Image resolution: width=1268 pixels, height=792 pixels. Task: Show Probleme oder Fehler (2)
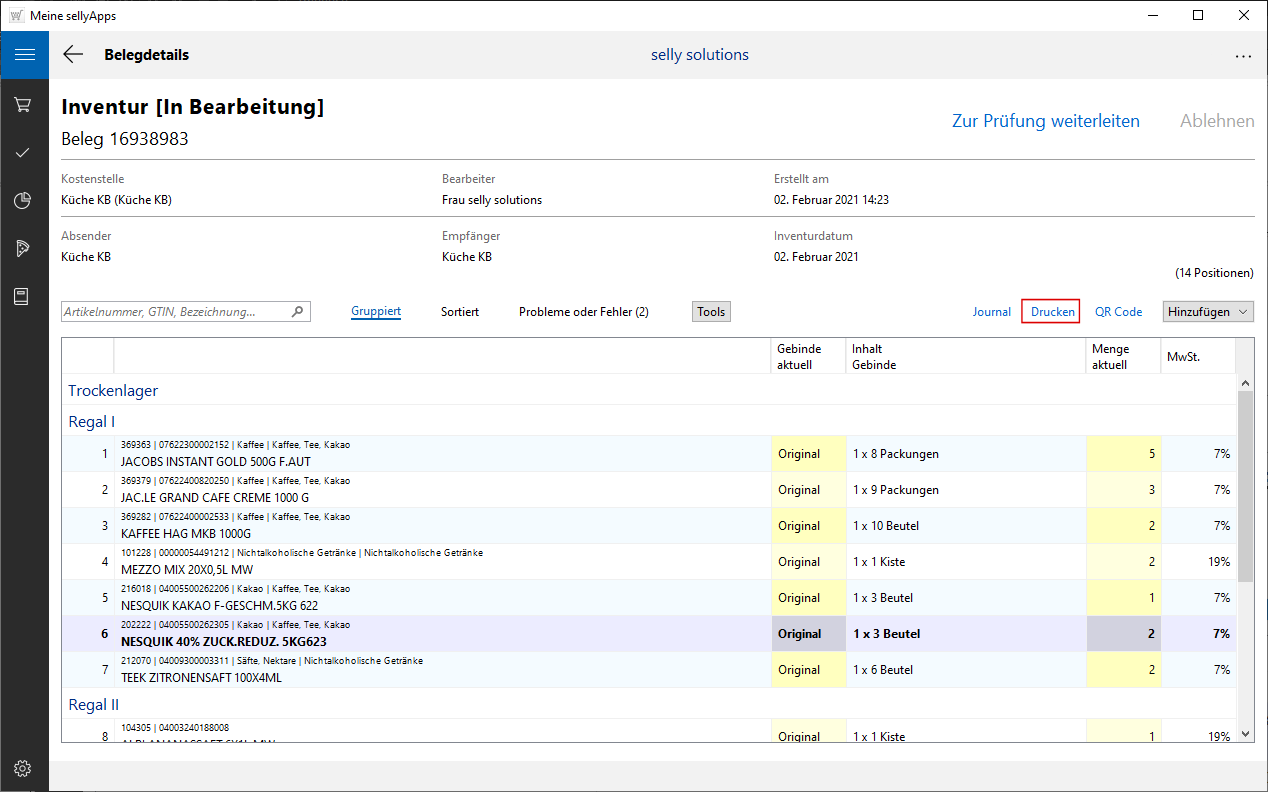pyautogui.click(x=583, y=312)
